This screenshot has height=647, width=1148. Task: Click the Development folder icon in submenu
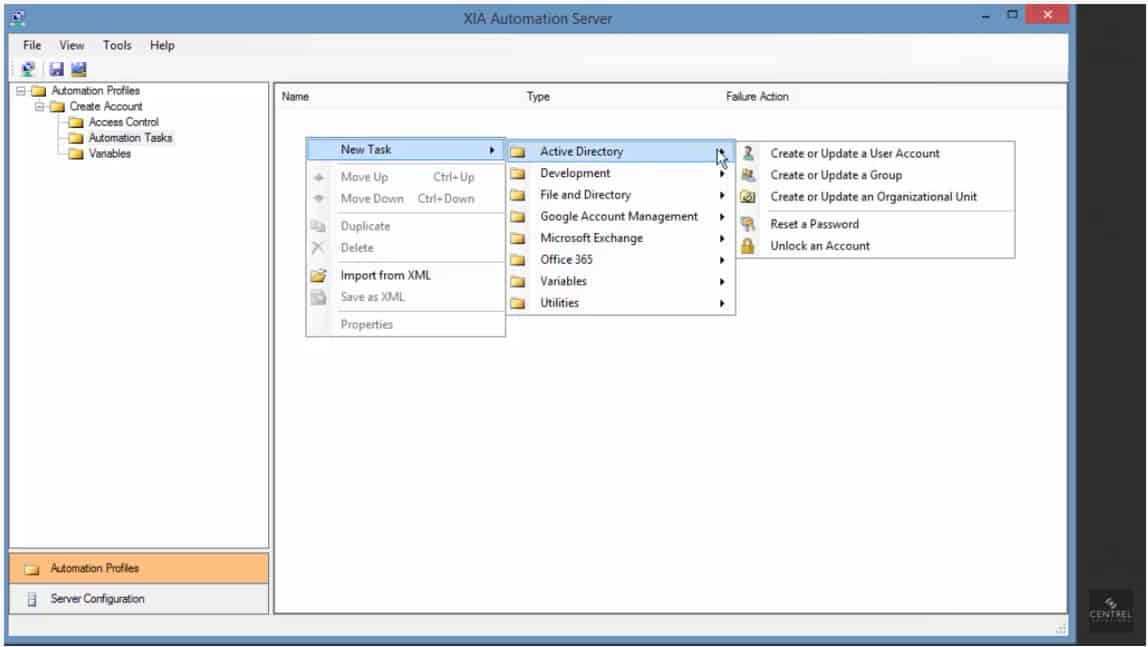[x=518, y=173]
